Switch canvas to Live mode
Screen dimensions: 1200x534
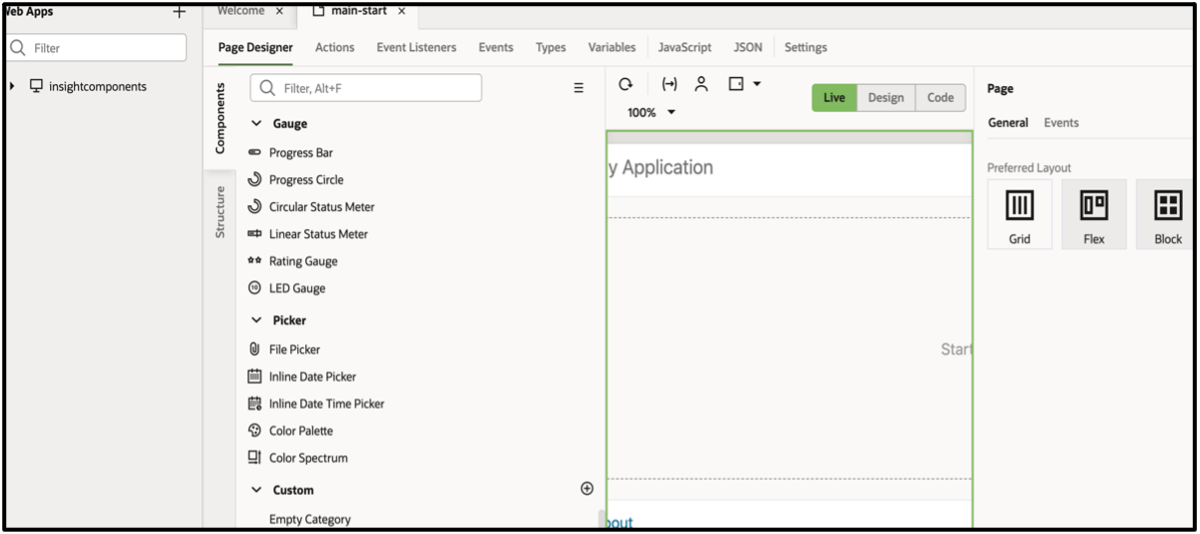[x=834, y=97]
